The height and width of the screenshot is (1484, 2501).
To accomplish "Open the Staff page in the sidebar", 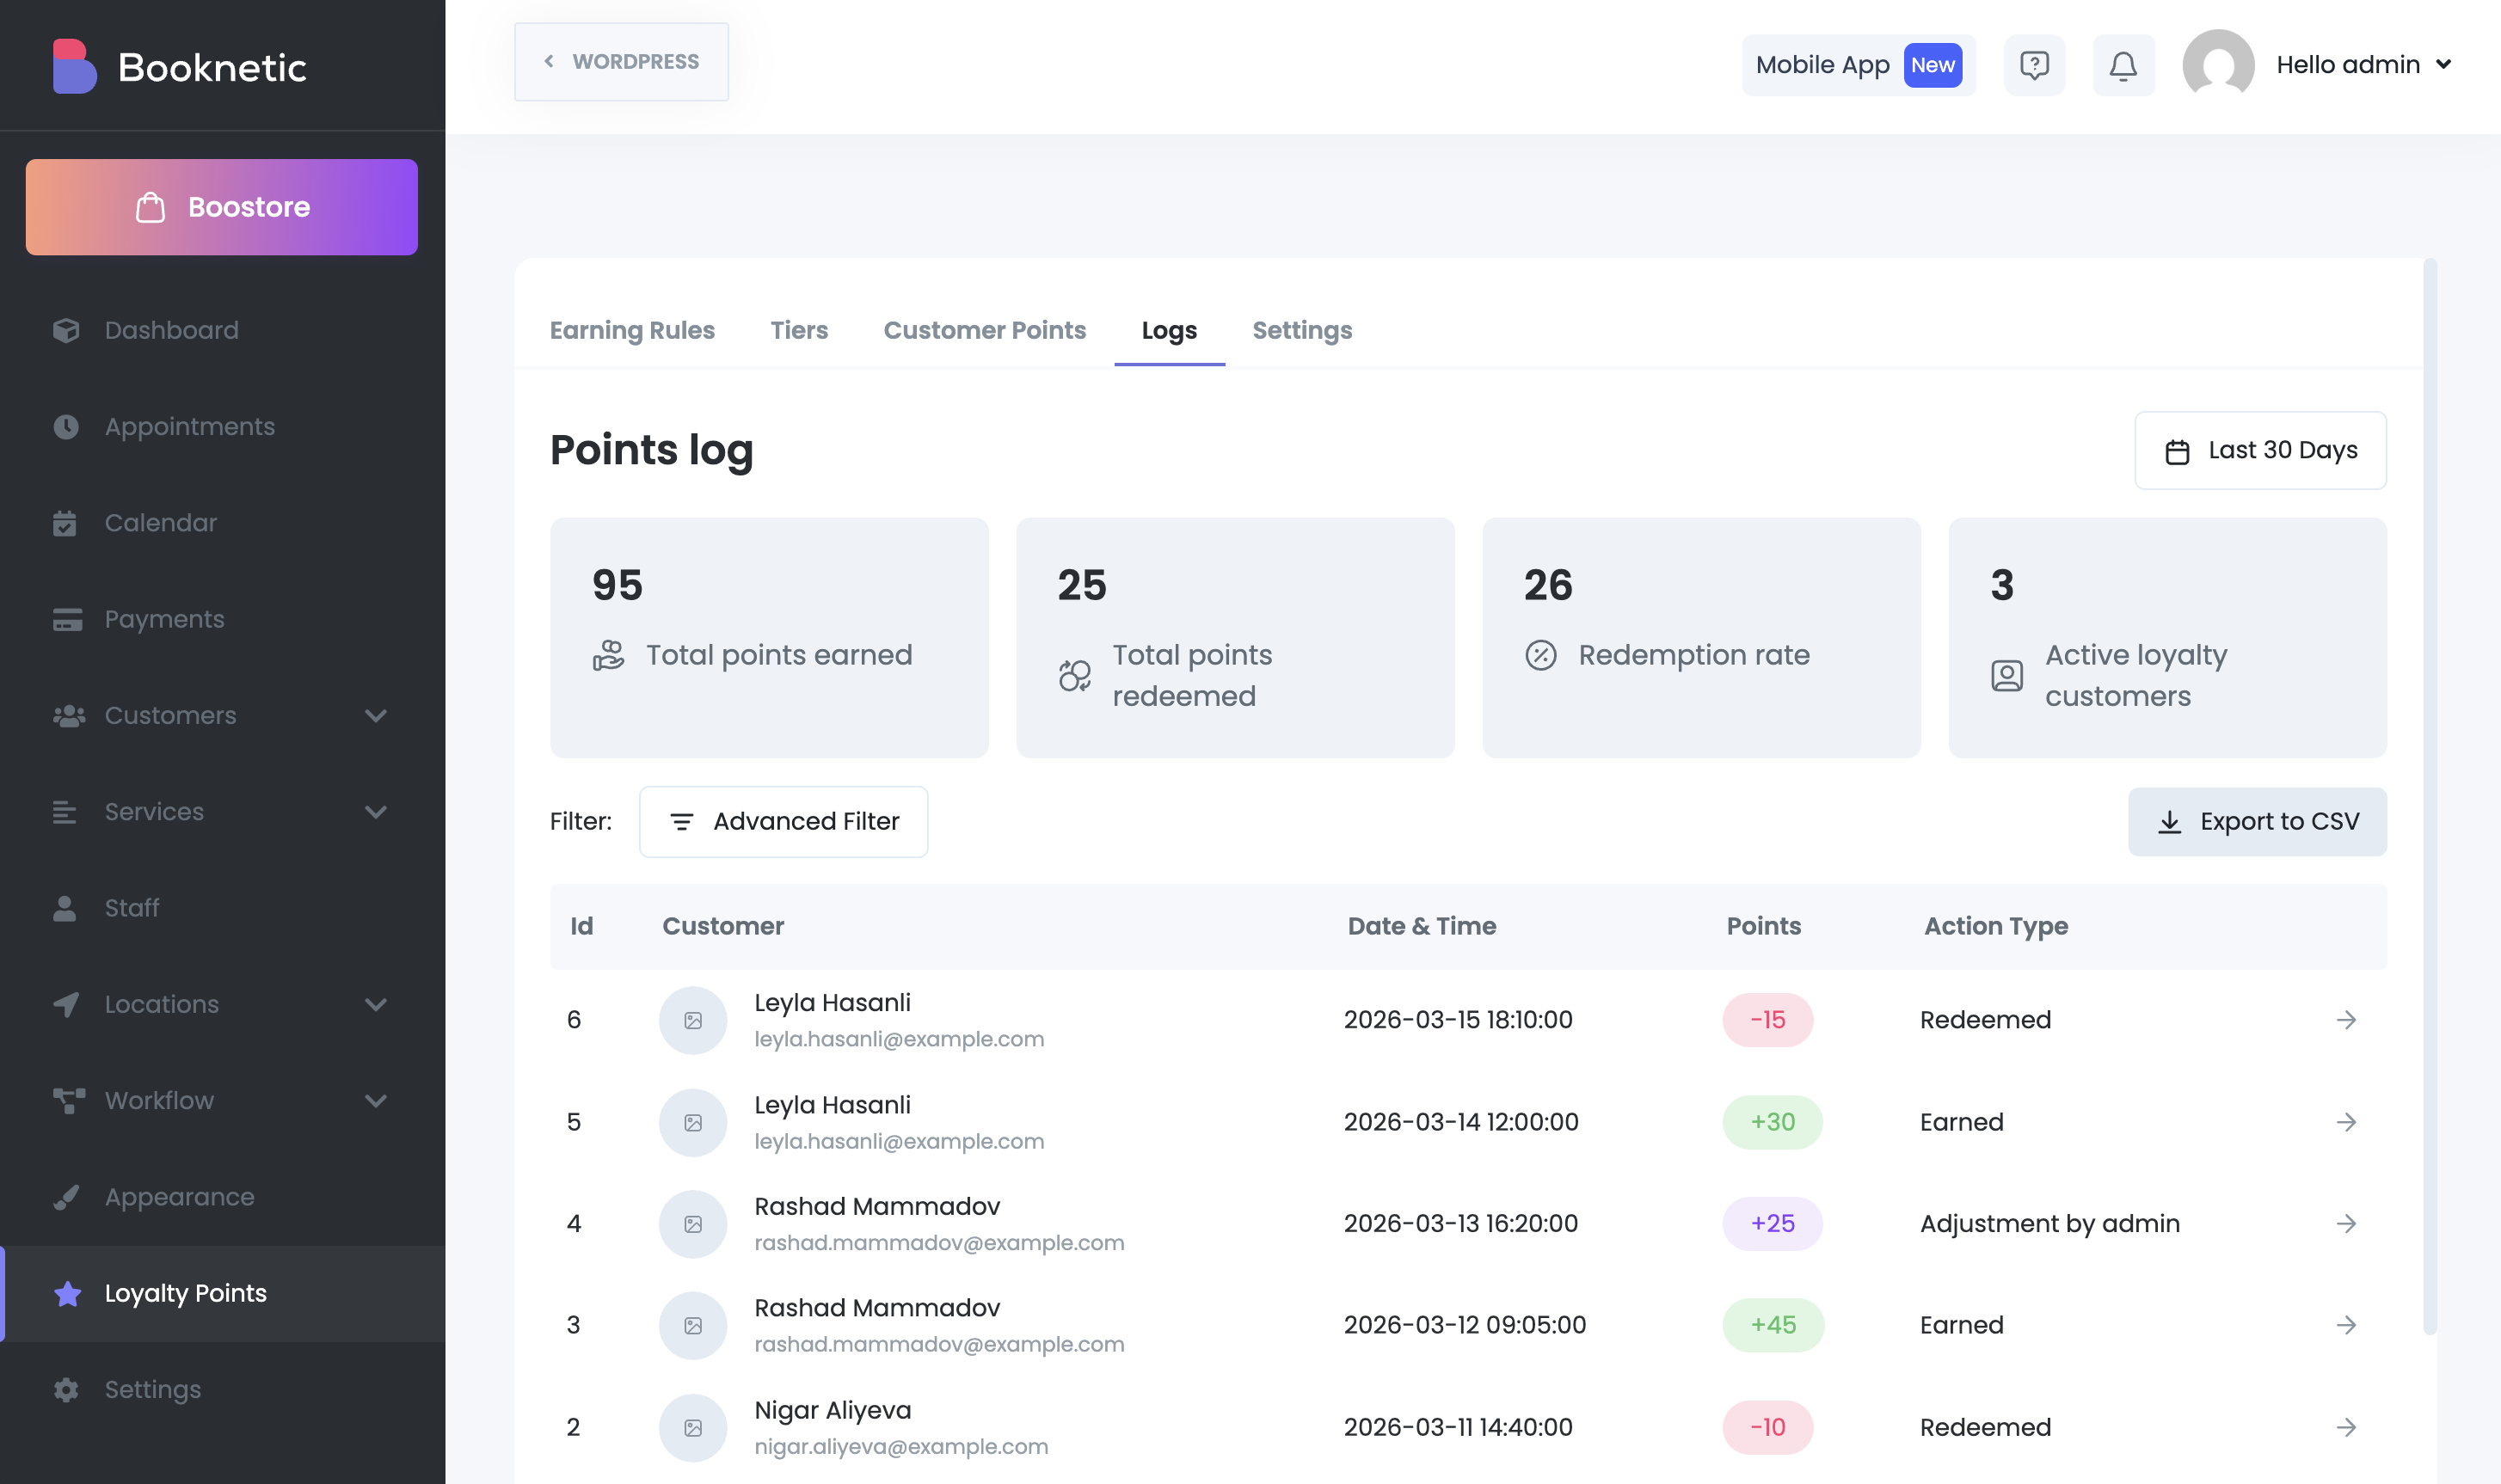I will (x=131, y=908).
